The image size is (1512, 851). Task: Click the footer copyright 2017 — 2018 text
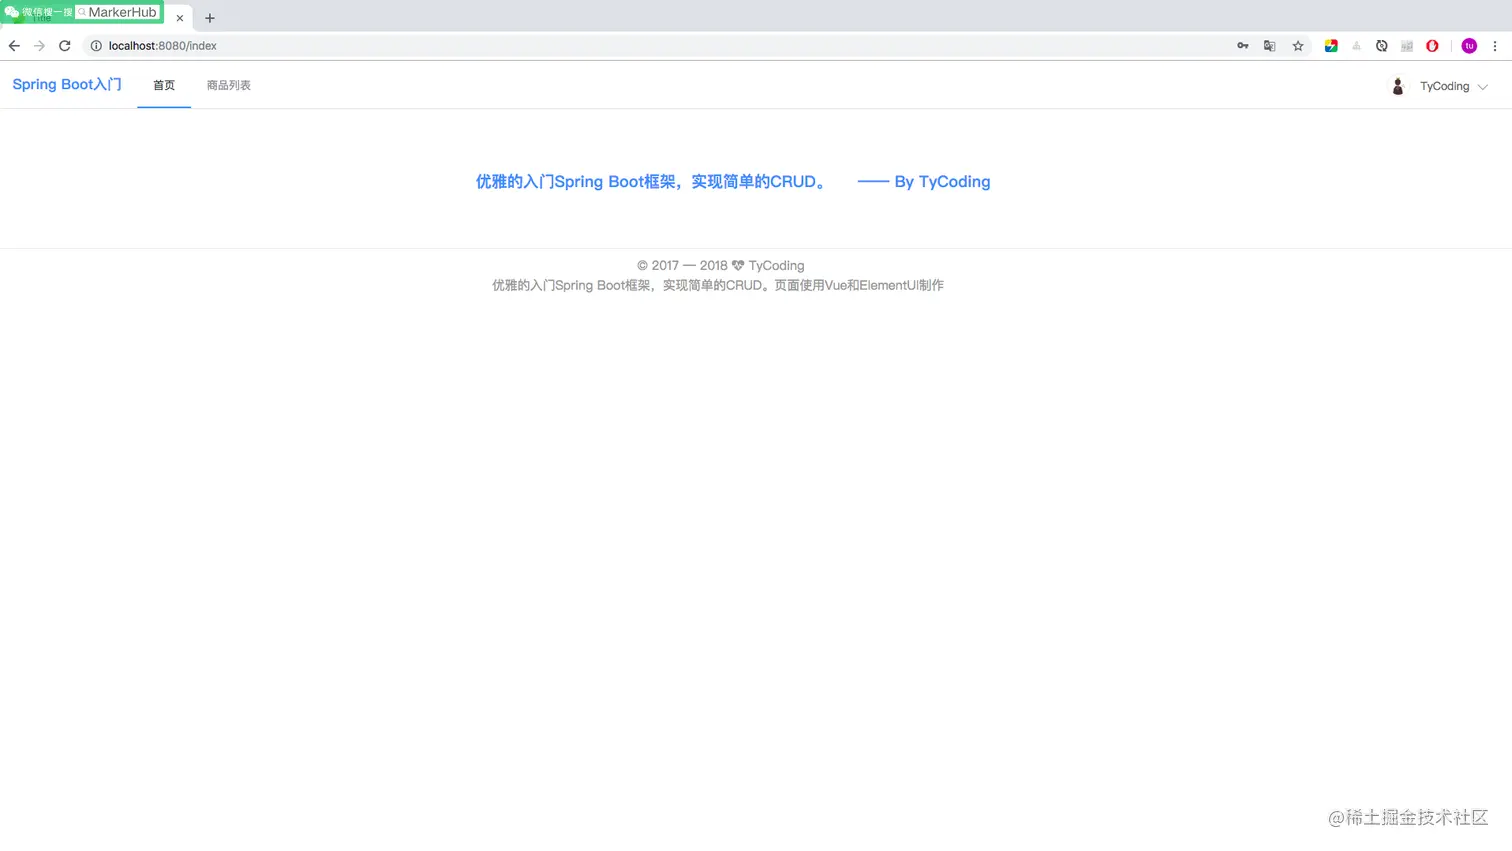pyautogui.click(x=682, y=266)
